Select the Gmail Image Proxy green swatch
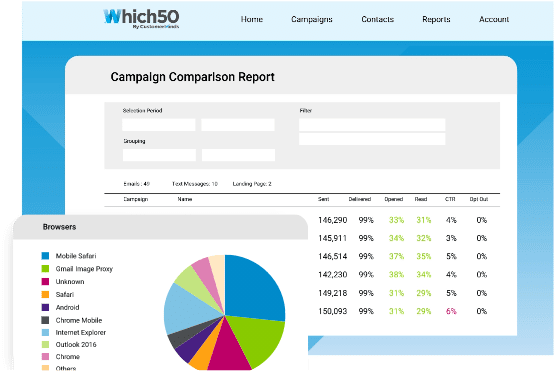 tap(45, 268)
